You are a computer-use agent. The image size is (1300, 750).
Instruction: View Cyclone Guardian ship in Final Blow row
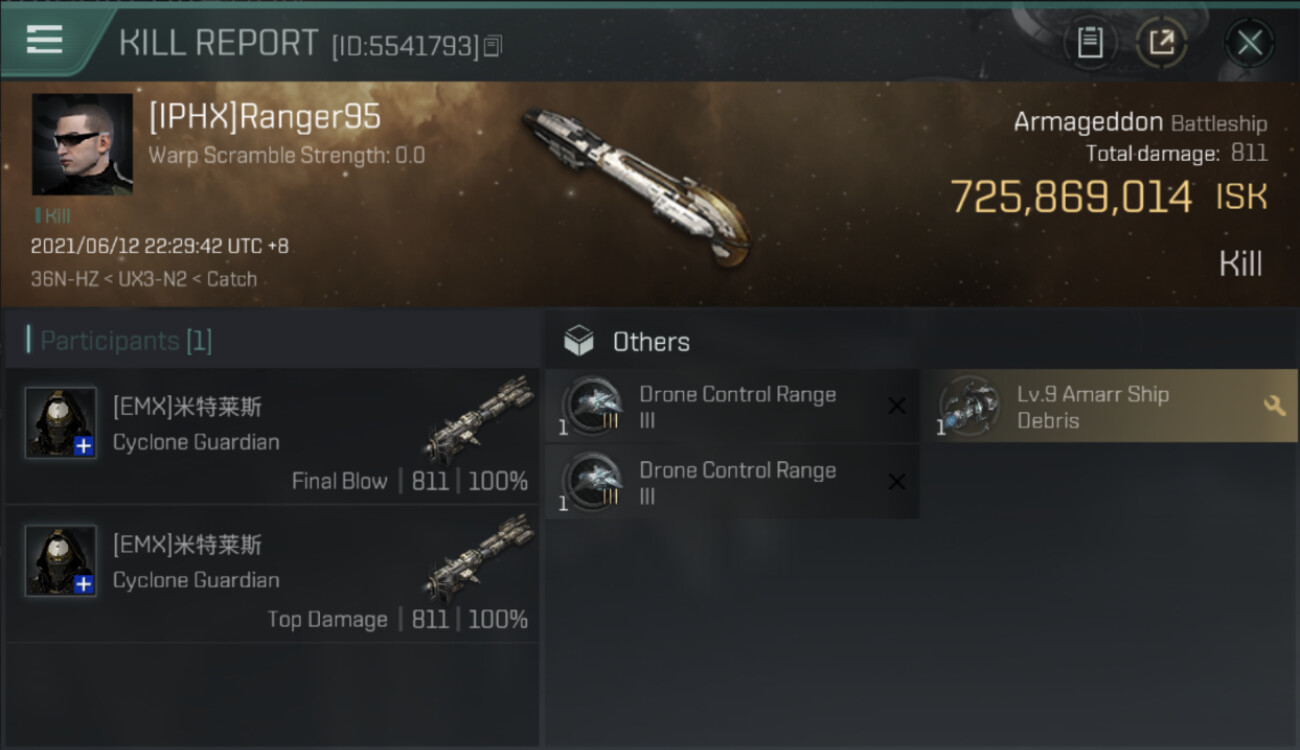[x=479, y=420]
